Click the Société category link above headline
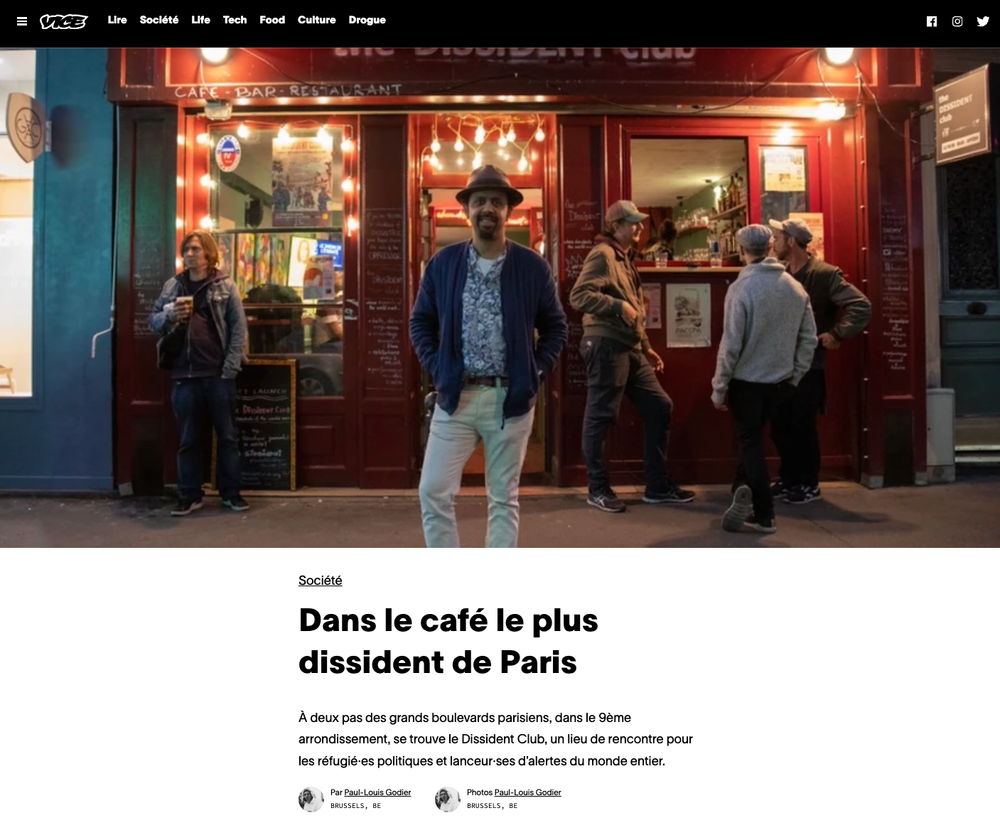Screen dimensions: 1000x825 (x=320, y=580)
